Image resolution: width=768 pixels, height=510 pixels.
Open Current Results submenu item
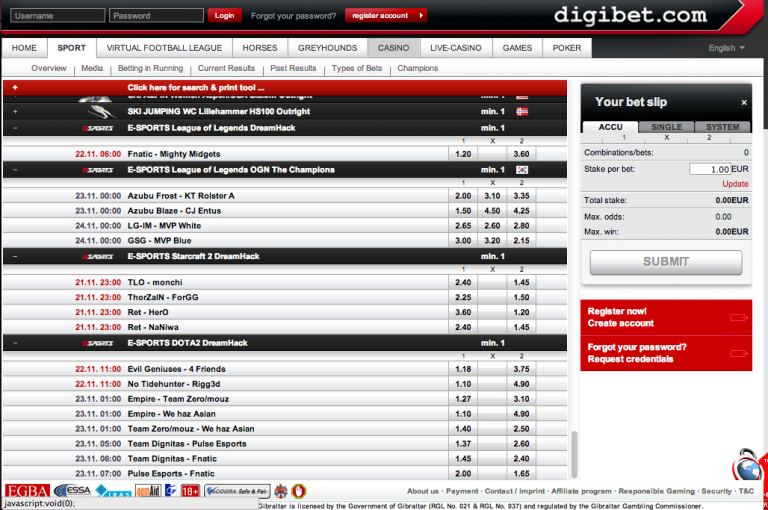point(226,68)
